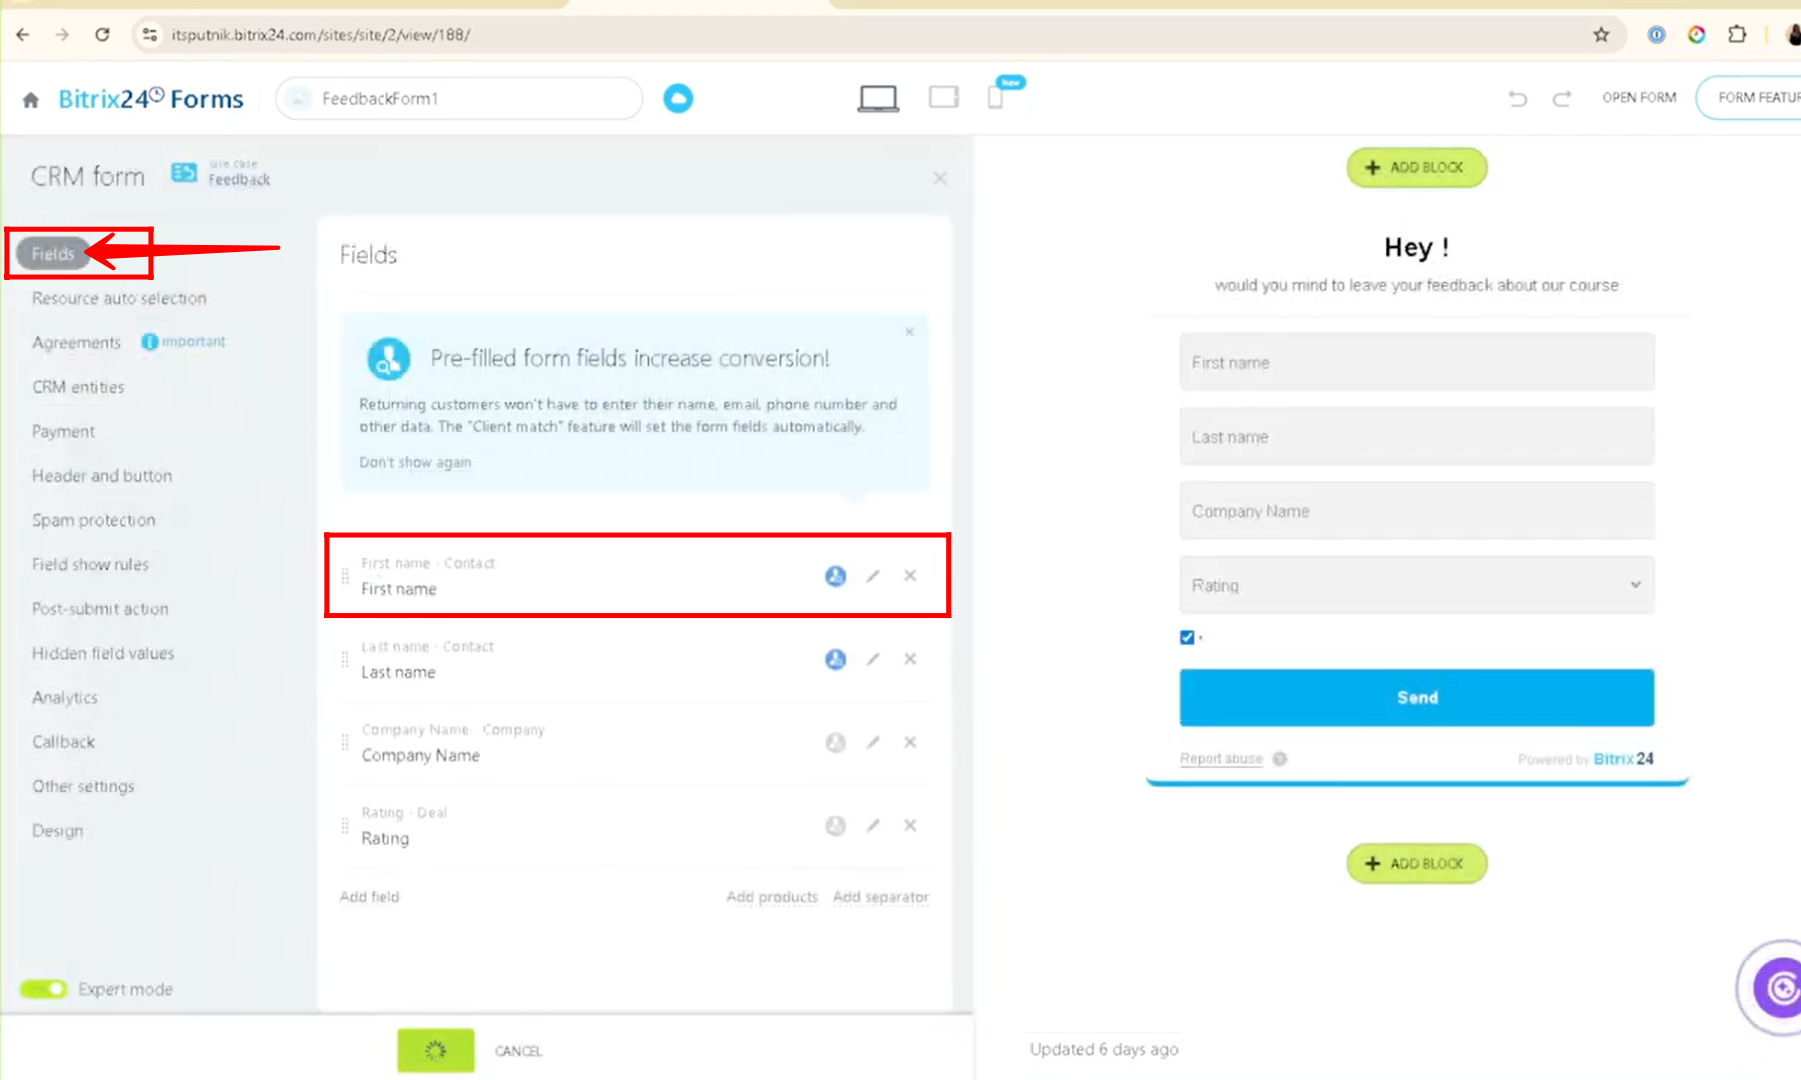Open Resource auto selection settings
The height and width of the screenshot is (1080, 1801).
click(x=119, y=298)
